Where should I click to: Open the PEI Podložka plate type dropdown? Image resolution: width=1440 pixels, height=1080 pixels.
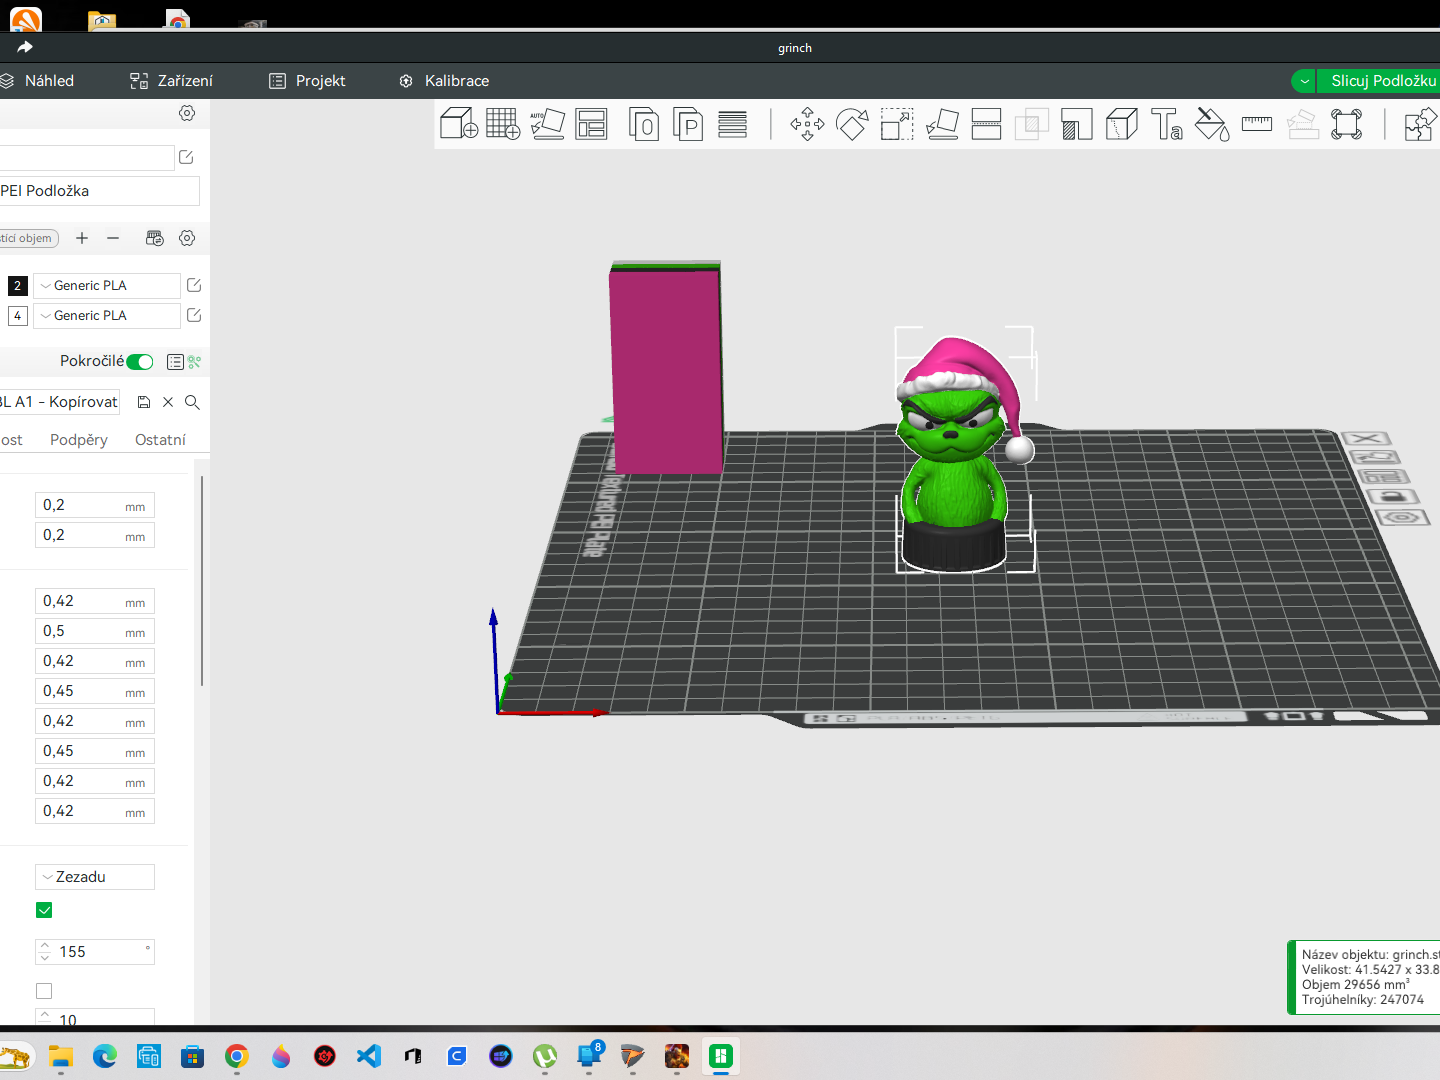pos(98,191)
